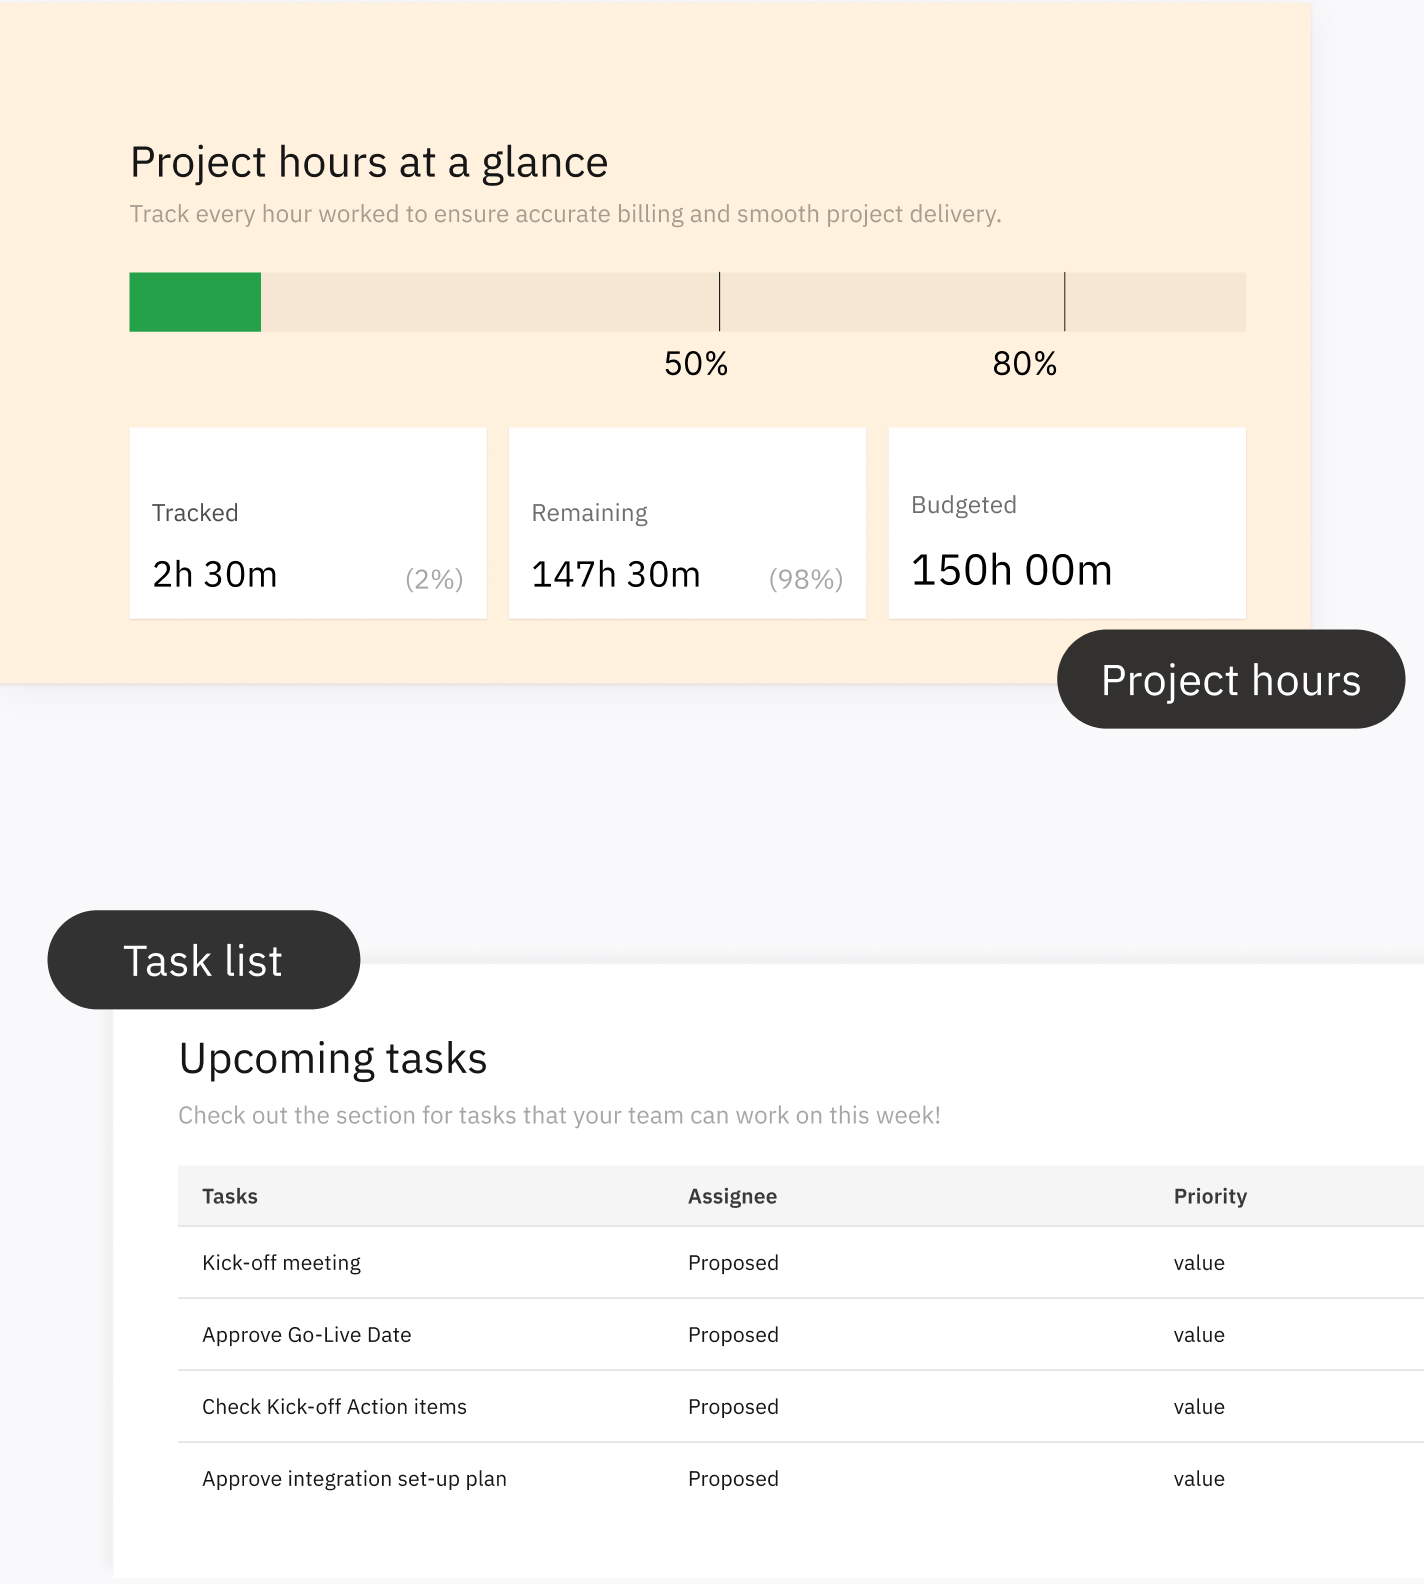Click the Task list pill label

pyautogui.click(x=203, y=960)
